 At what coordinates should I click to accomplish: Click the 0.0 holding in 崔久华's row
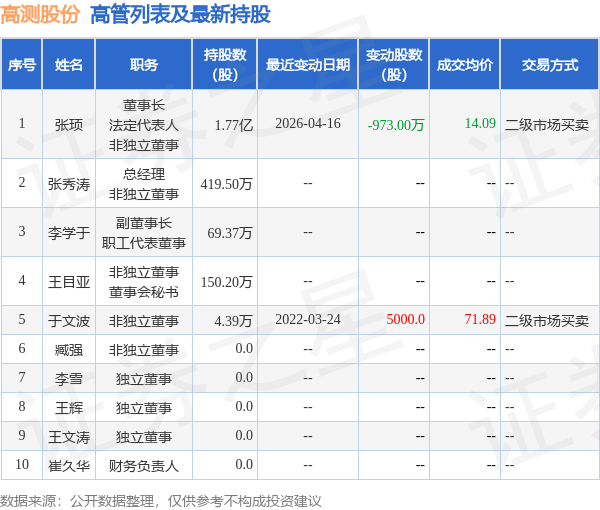coord(244,464)
